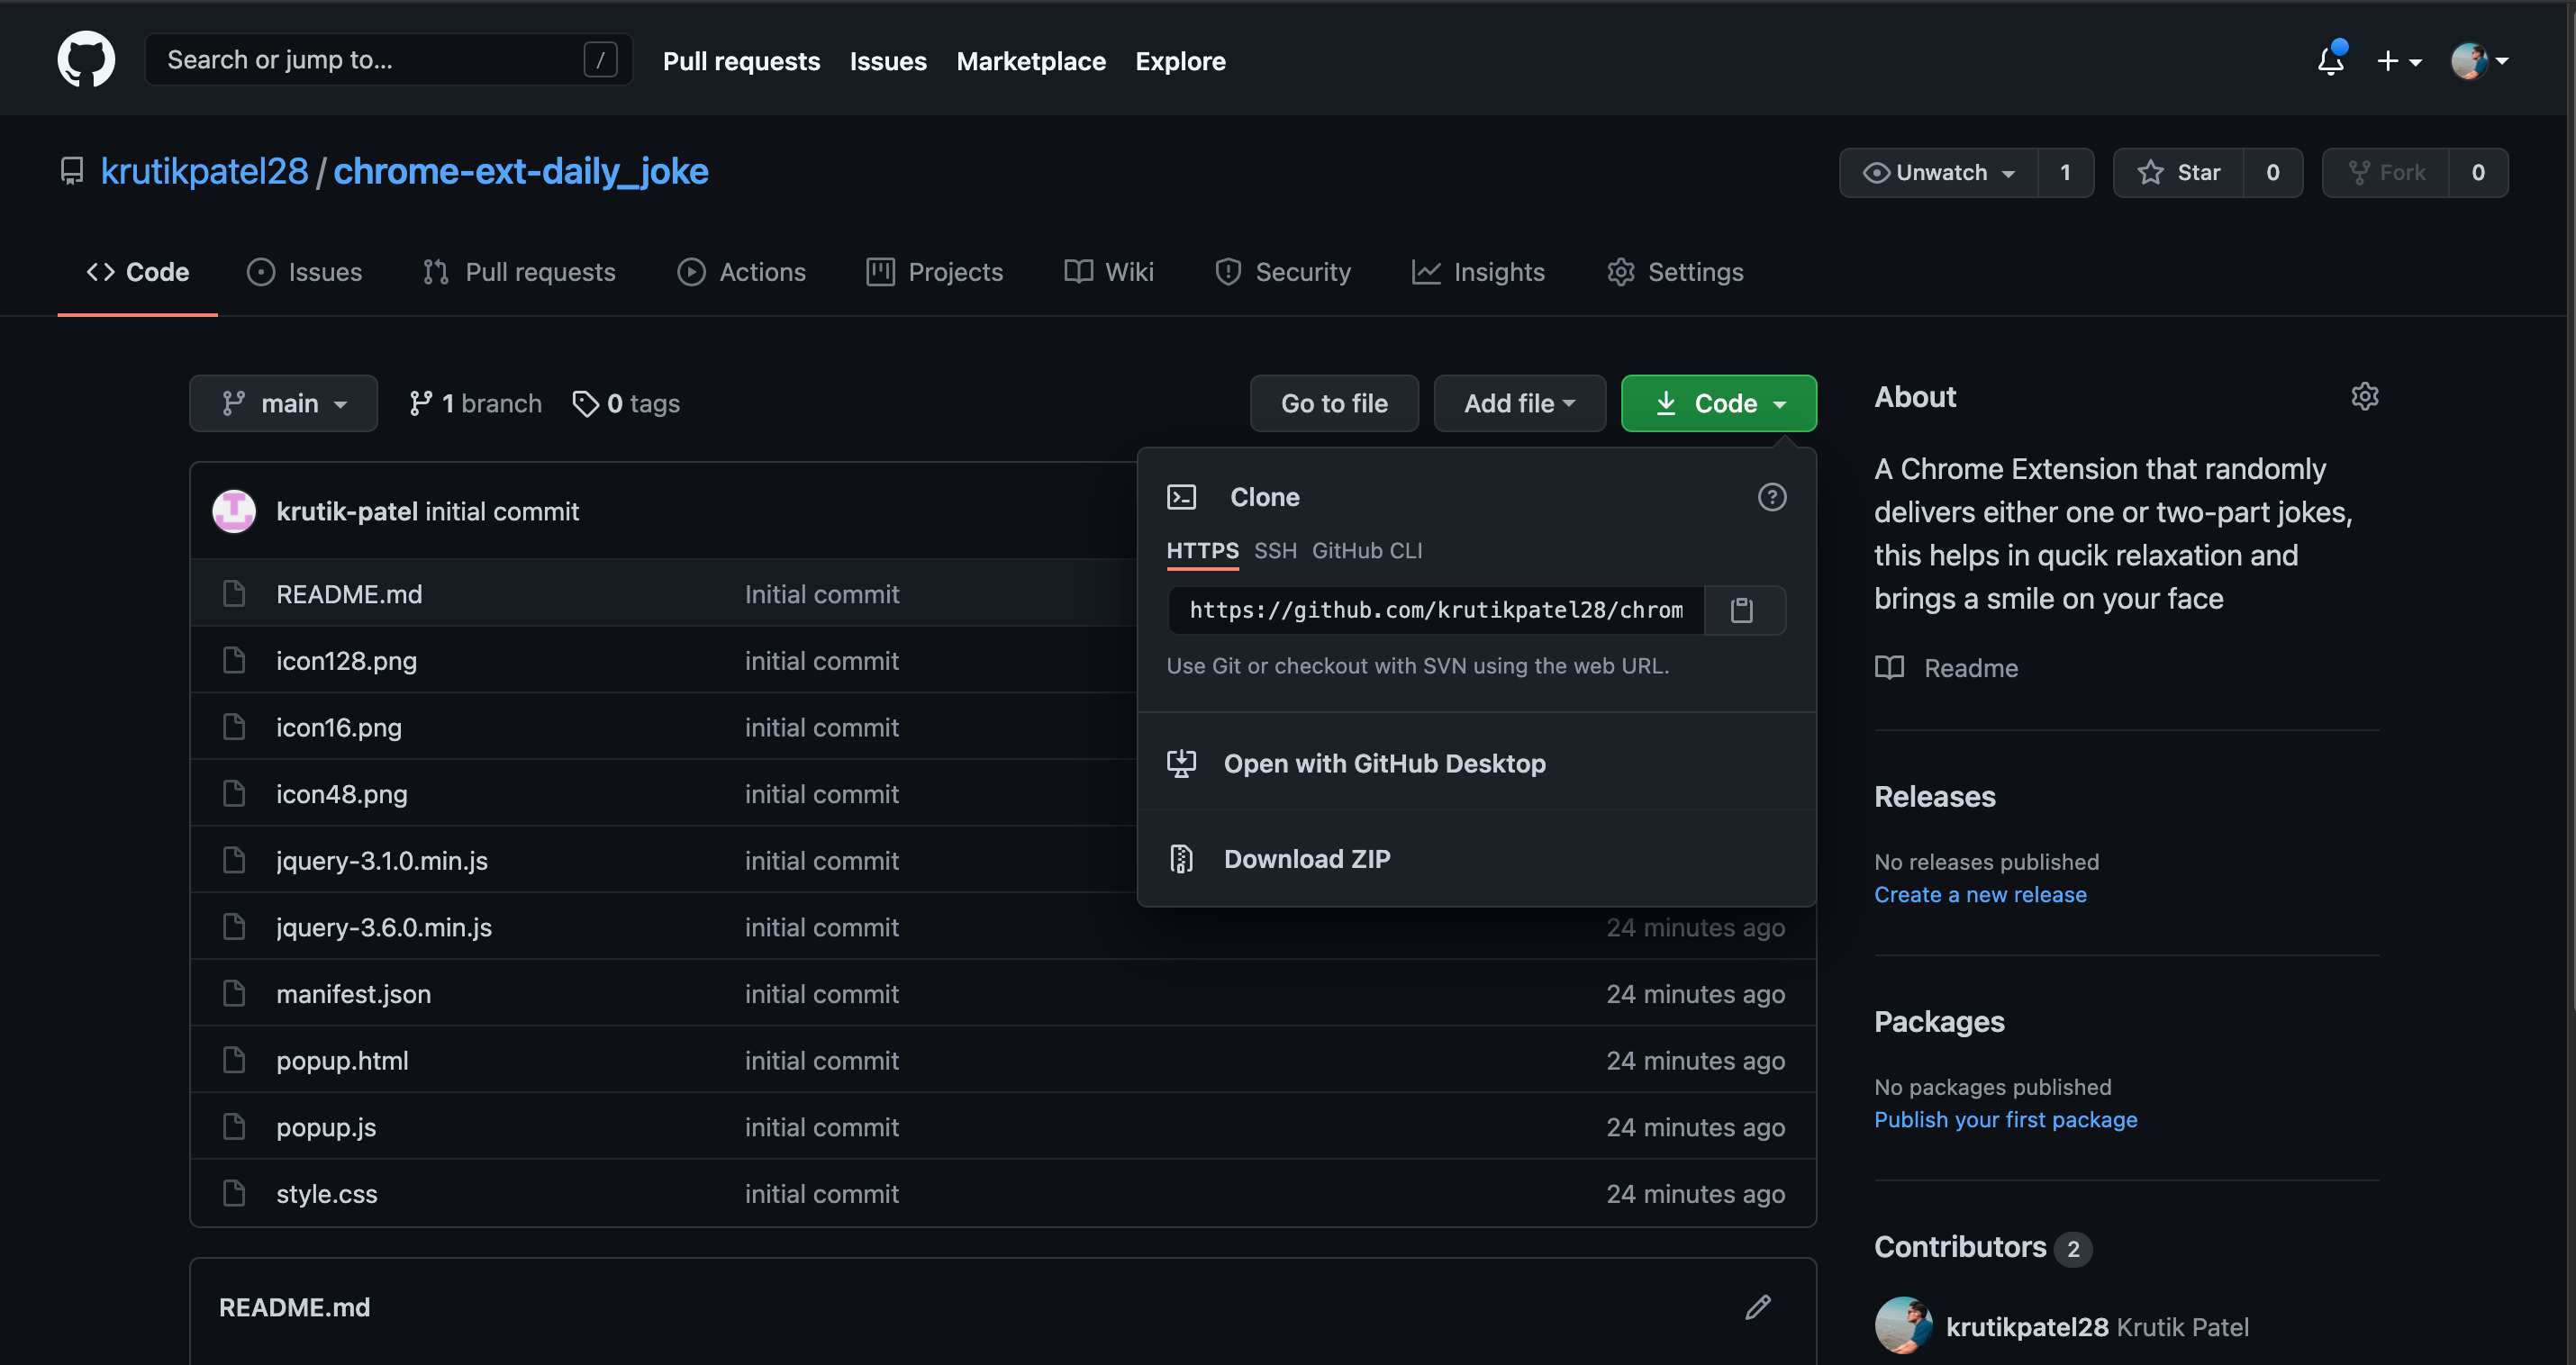Expand the main branch dropdown
Viewport: 2576px width, 1365px height.
click(283, 404)
